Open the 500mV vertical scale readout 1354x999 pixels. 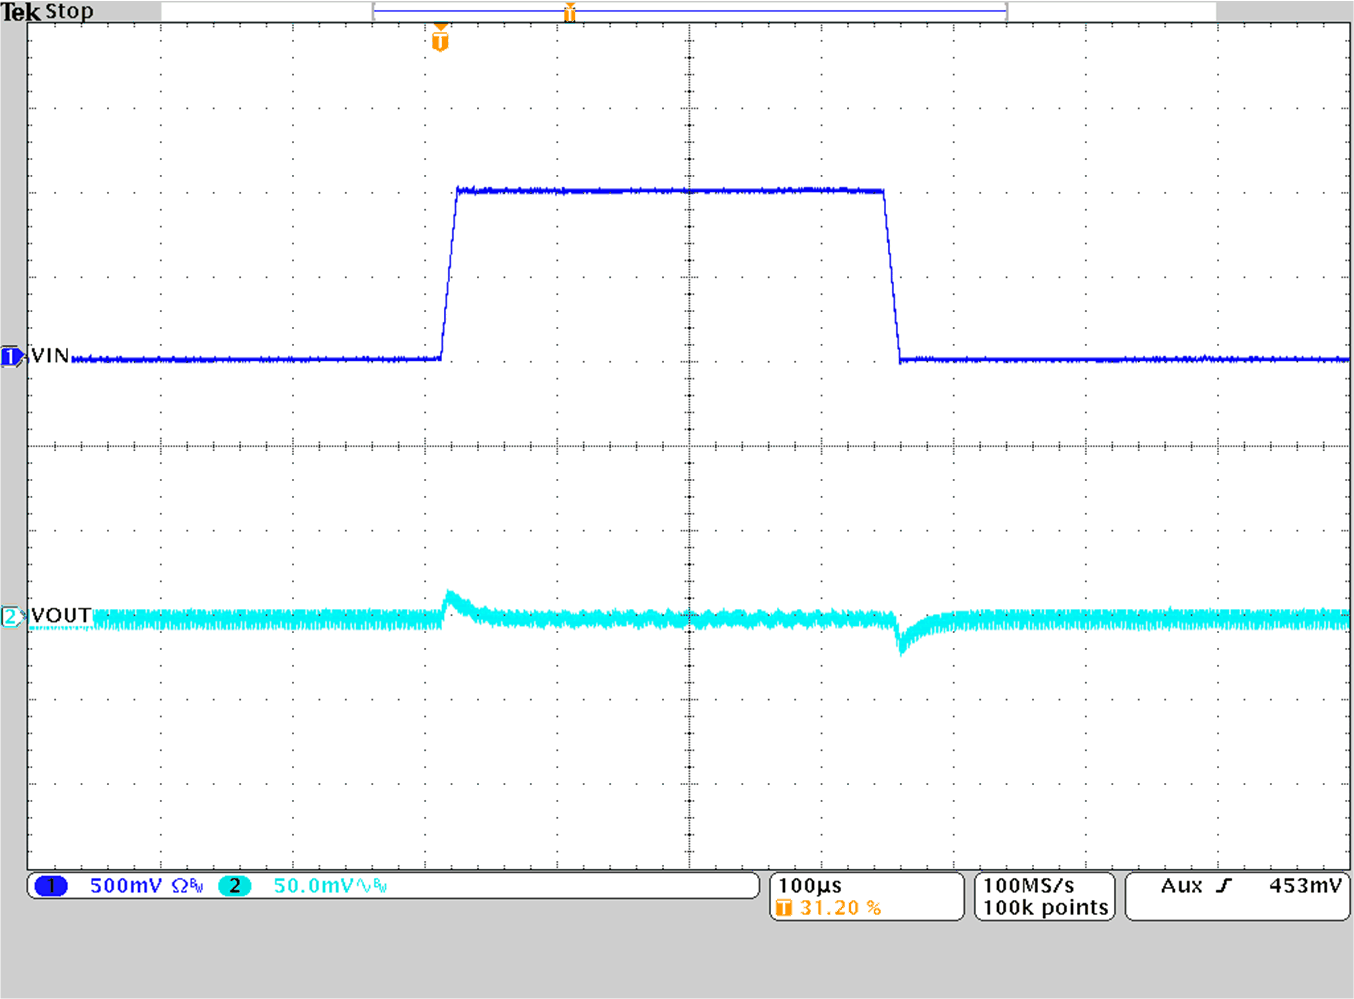[124, 885]
